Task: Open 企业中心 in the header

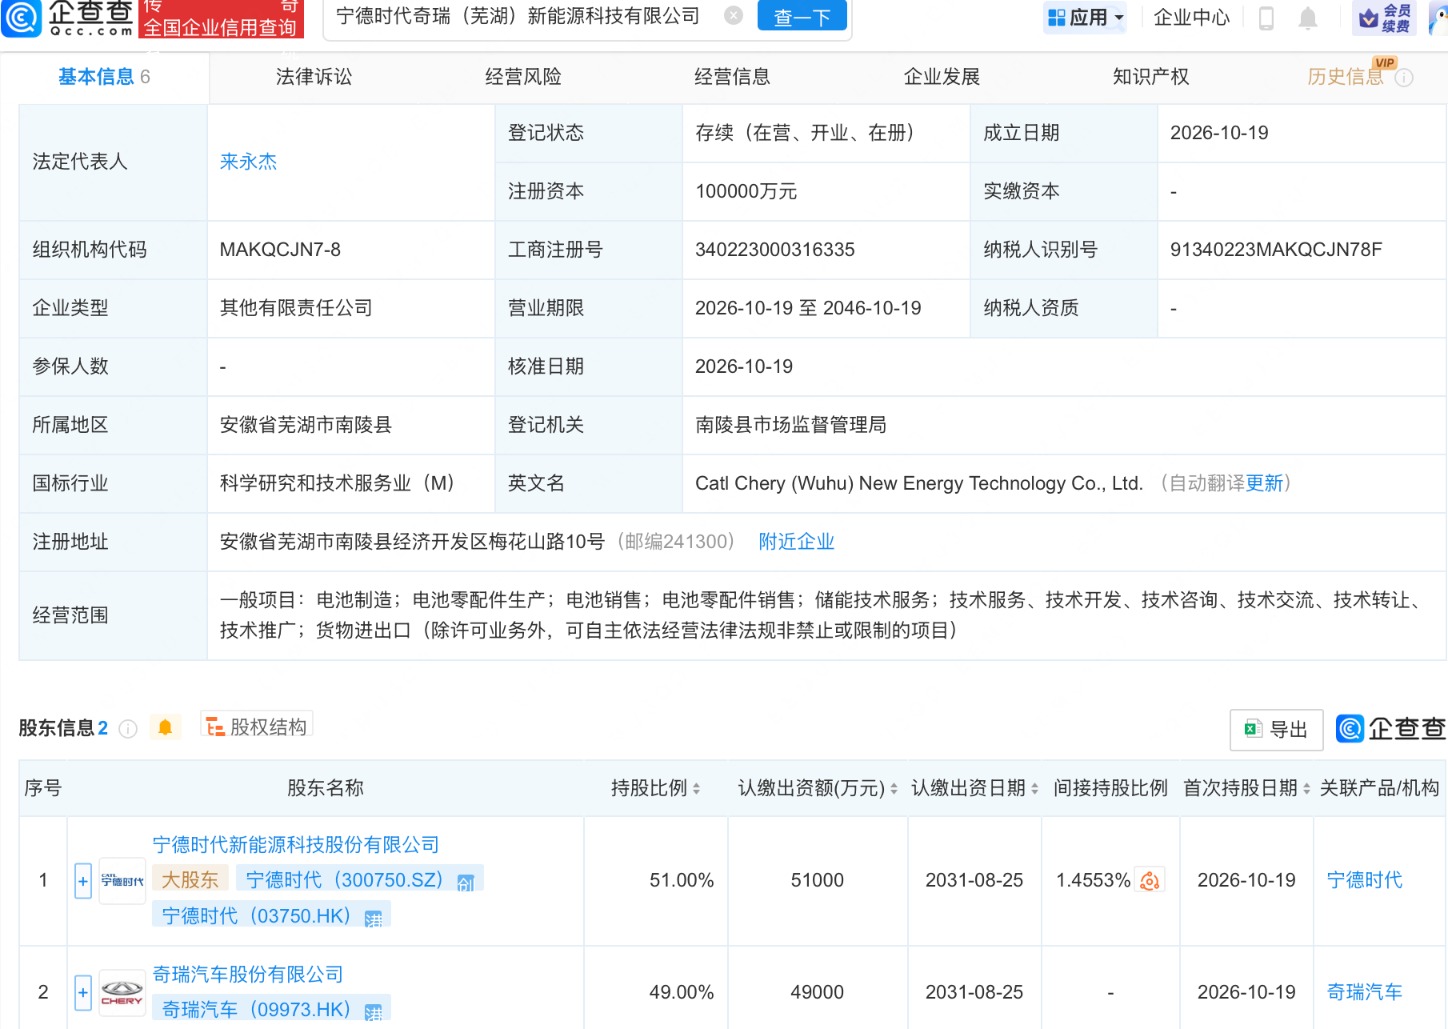Action: tap(1191, 18)
